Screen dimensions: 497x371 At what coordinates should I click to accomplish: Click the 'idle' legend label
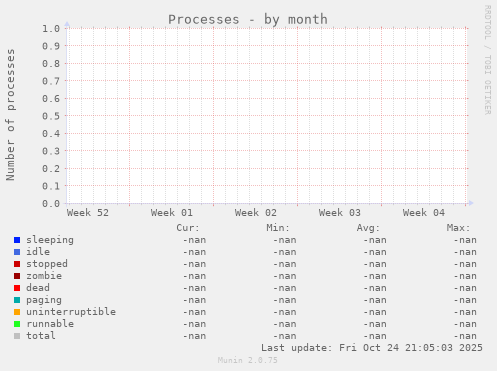(x=38, y=252)
